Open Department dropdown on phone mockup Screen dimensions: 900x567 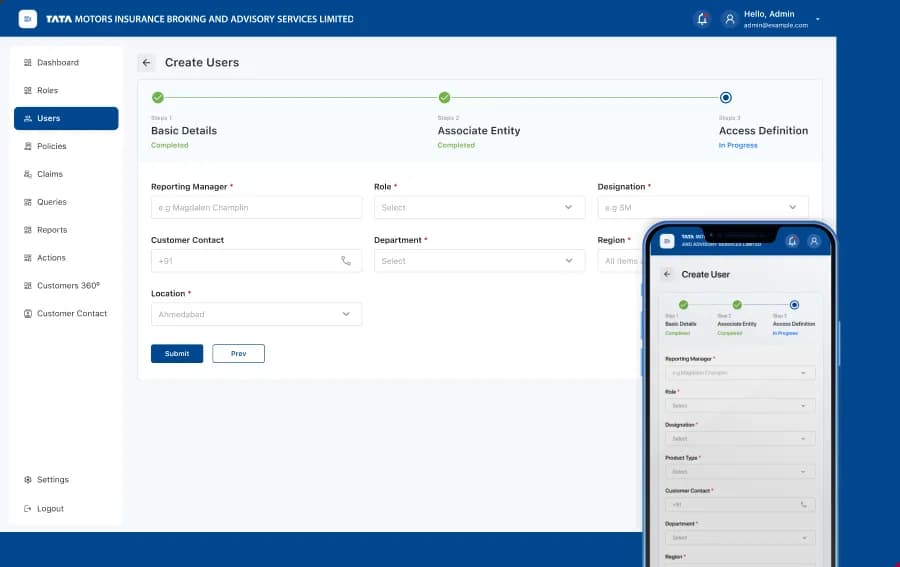coord(740,538)
